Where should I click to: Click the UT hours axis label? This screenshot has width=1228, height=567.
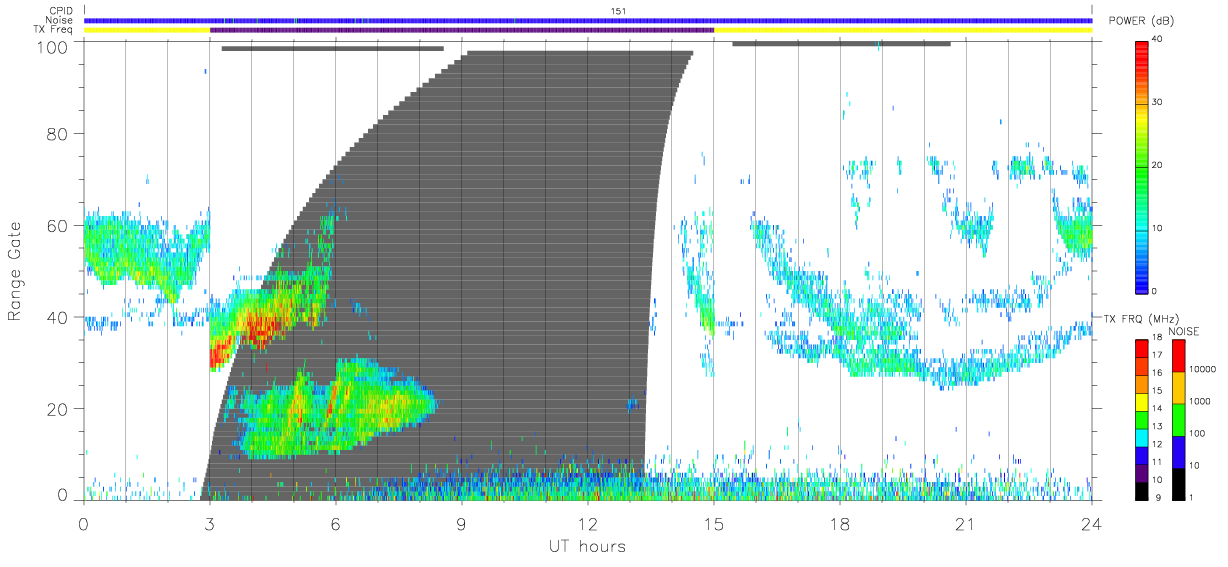coord(587,546)
